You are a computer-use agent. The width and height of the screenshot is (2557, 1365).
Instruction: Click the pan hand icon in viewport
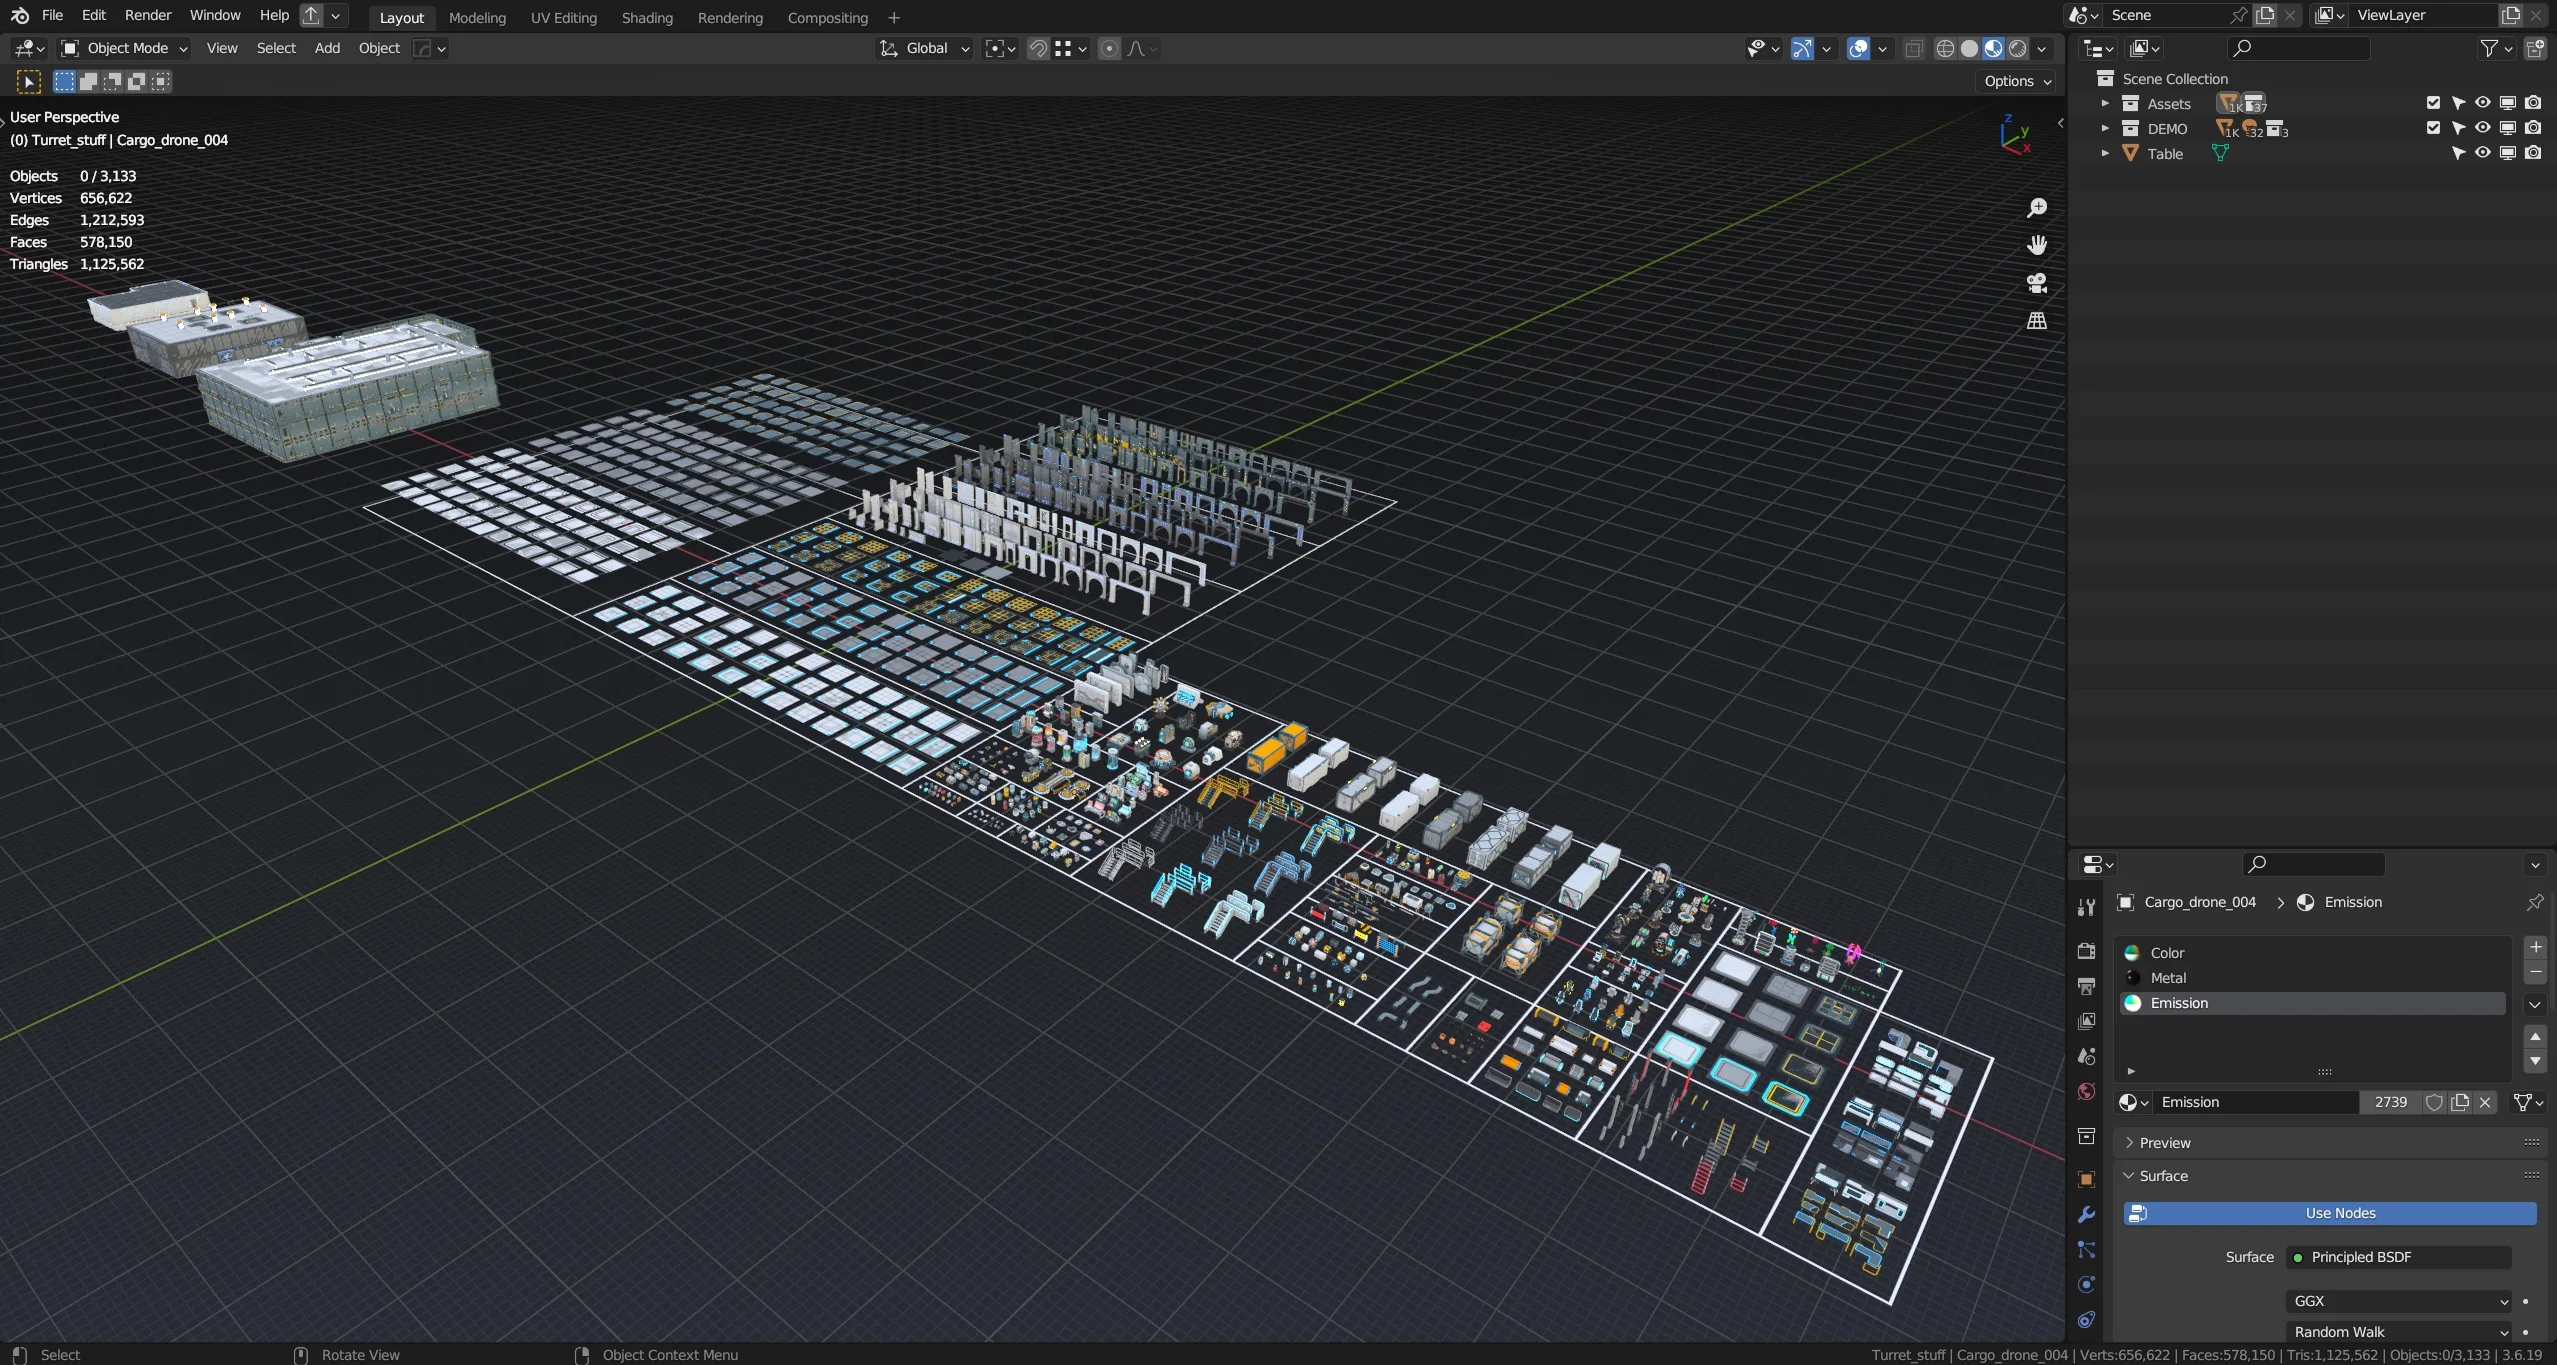(x=2036, y=246)
